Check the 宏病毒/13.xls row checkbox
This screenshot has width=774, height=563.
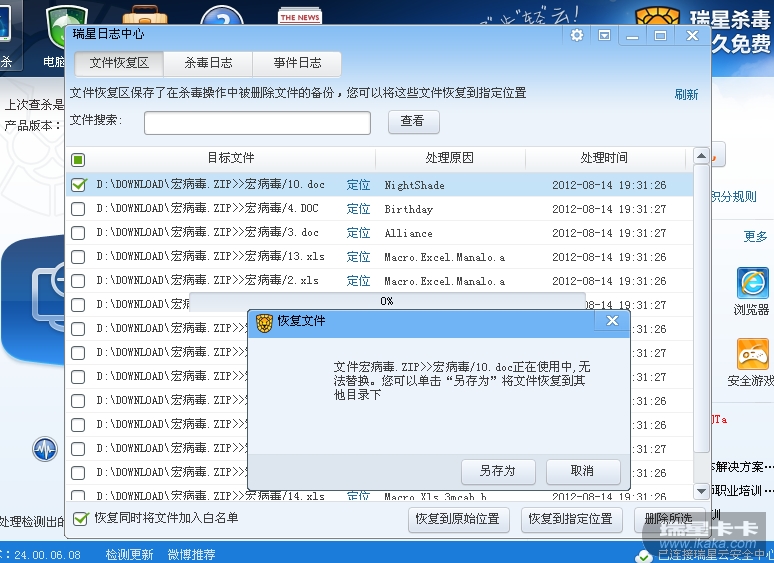pos(78,257)
